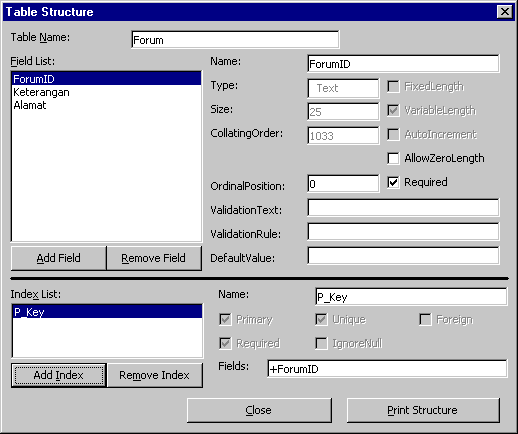Image resolution: width=518 pixels, height=434 pixels.
Task: Click the index Fields box showing +ForumID
Action: pos(387,369)
